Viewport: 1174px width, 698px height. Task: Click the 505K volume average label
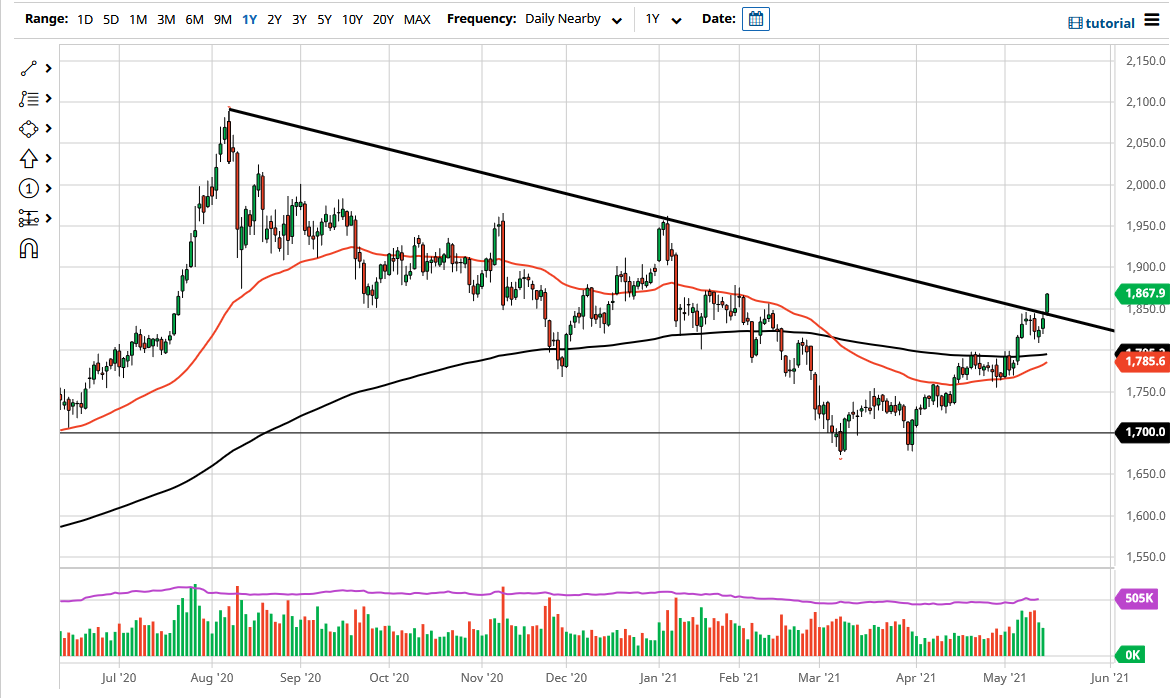[x=1138, y=598]
